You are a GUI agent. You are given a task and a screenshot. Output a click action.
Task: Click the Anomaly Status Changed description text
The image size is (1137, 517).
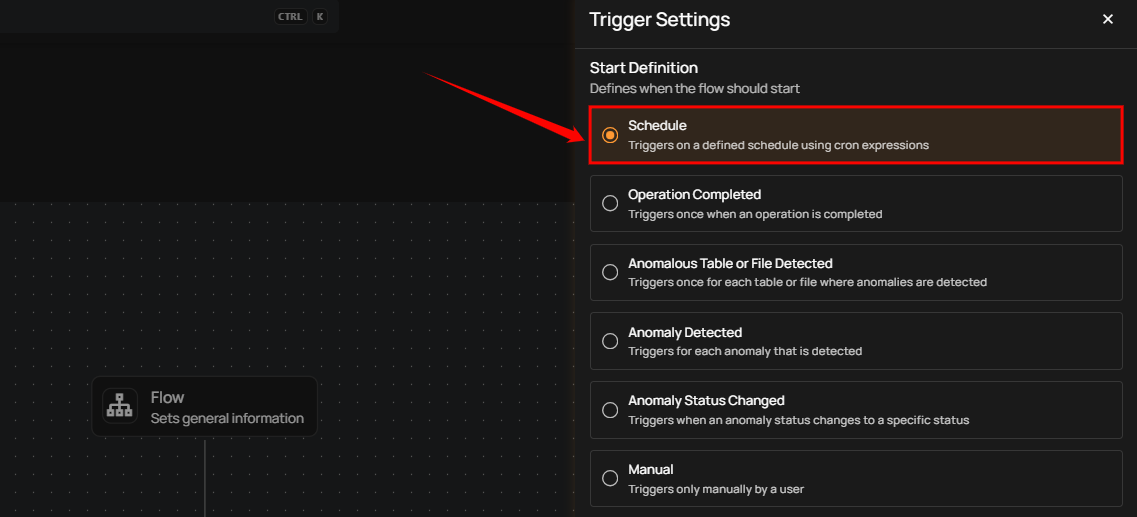click(798, 420)
